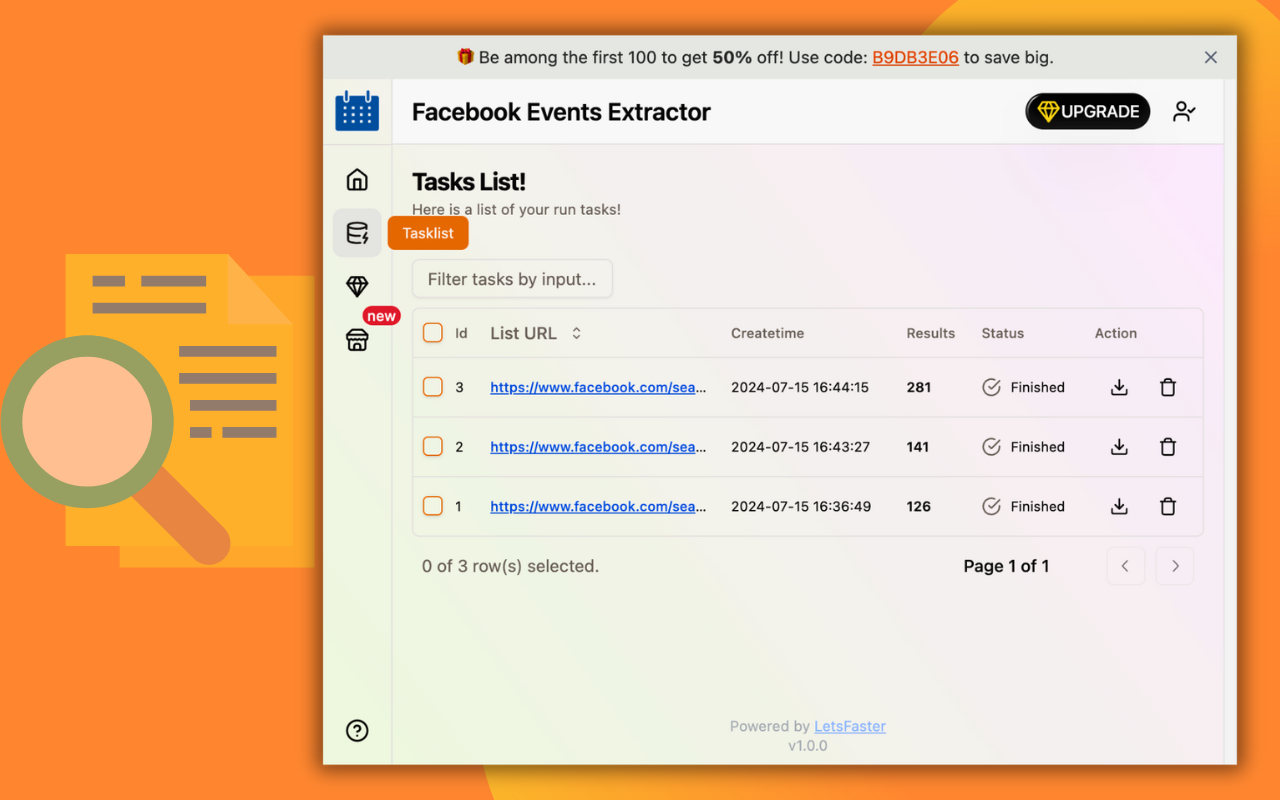Open the Home icon in sidebar
This screenshot has height=800, width=1280.
pos(357,180)
